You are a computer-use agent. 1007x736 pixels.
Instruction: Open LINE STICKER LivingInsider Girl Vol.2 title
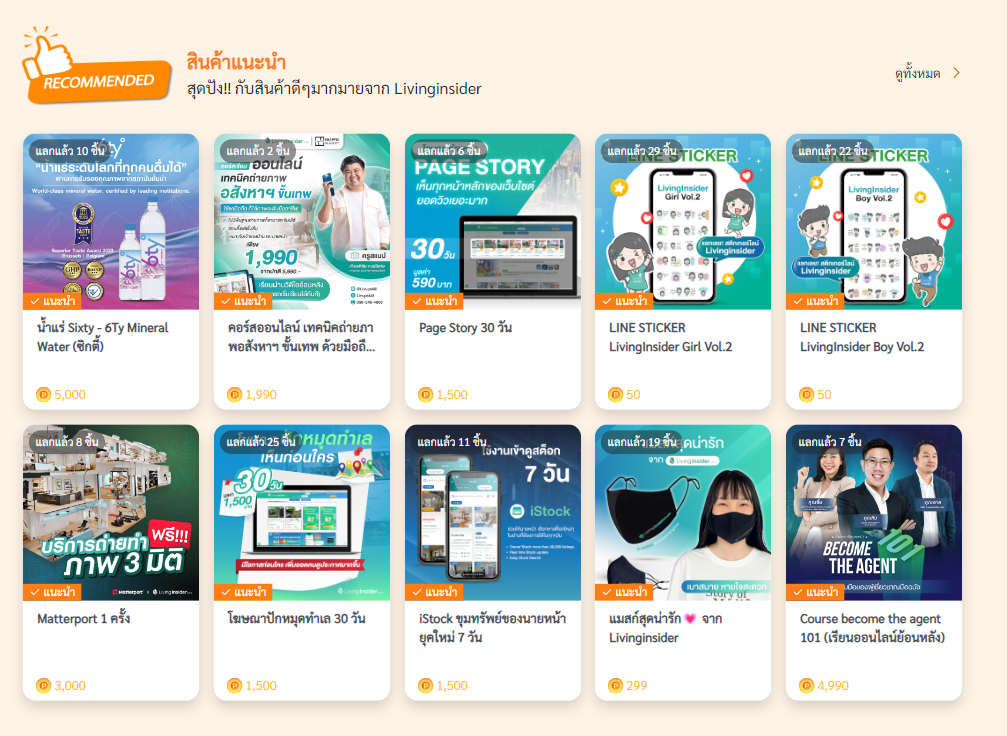click(670, 337)
